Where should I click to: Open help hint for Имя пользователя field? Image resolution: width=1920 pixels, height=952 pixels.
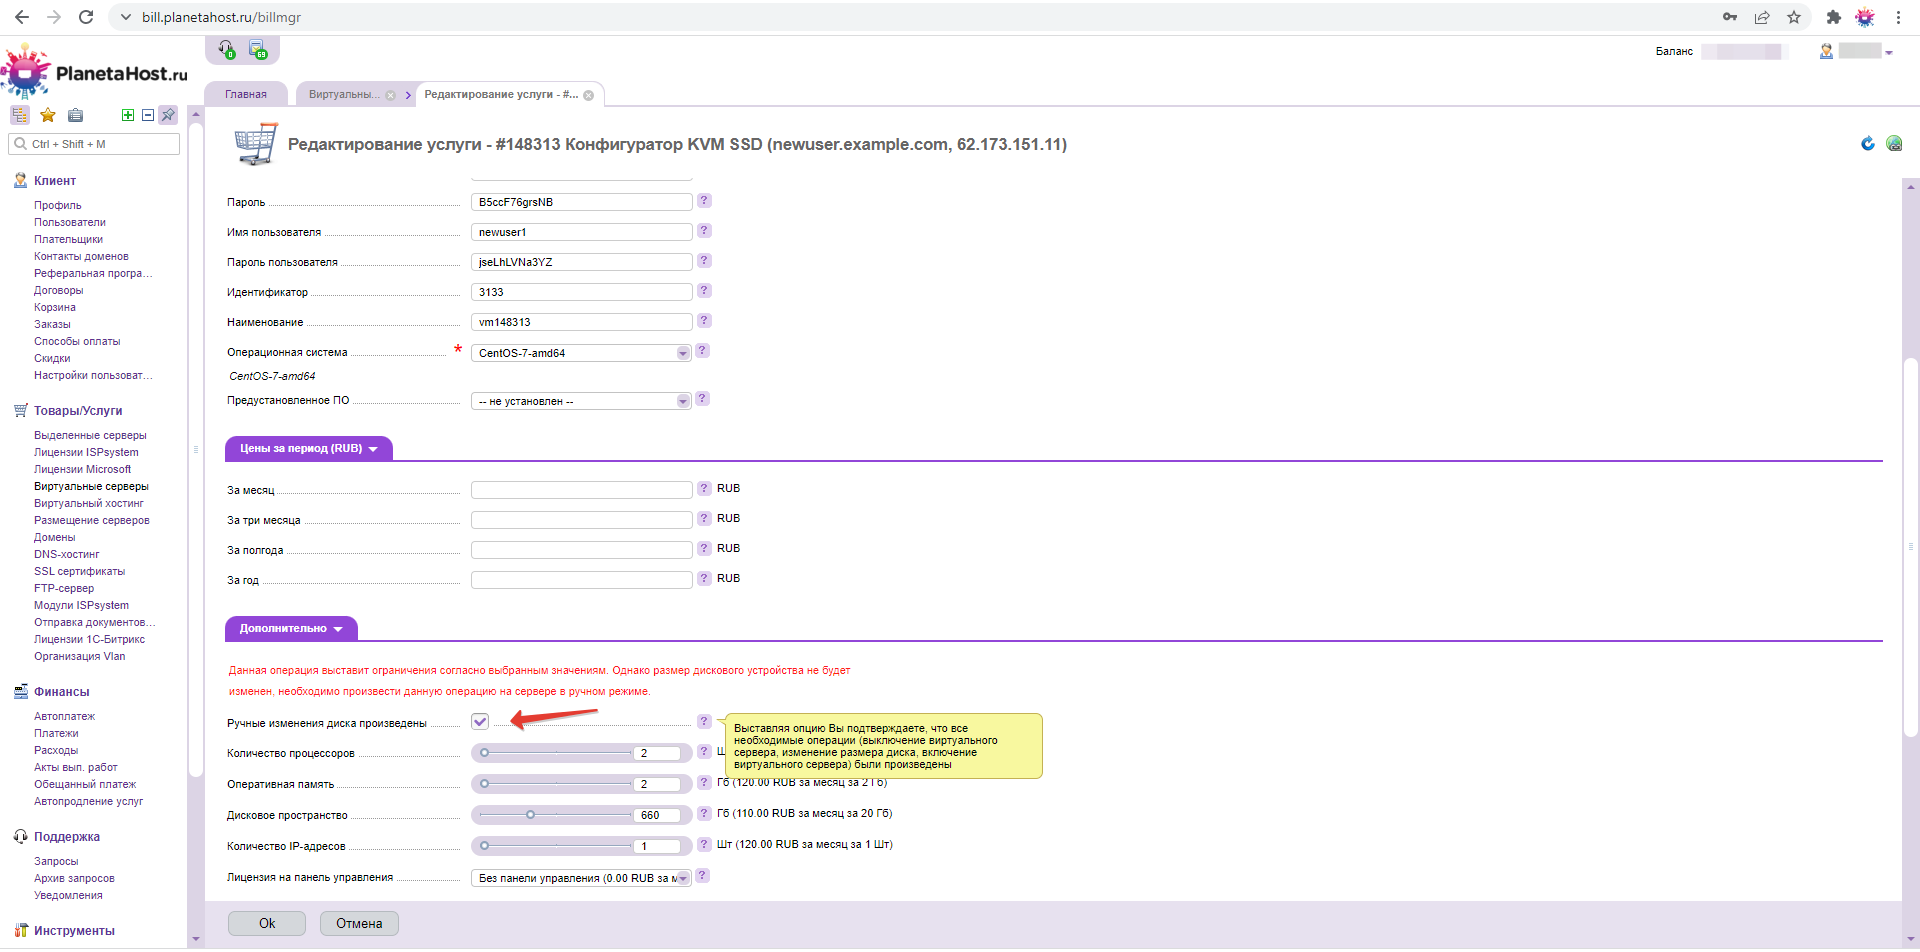tap(704, 231)
